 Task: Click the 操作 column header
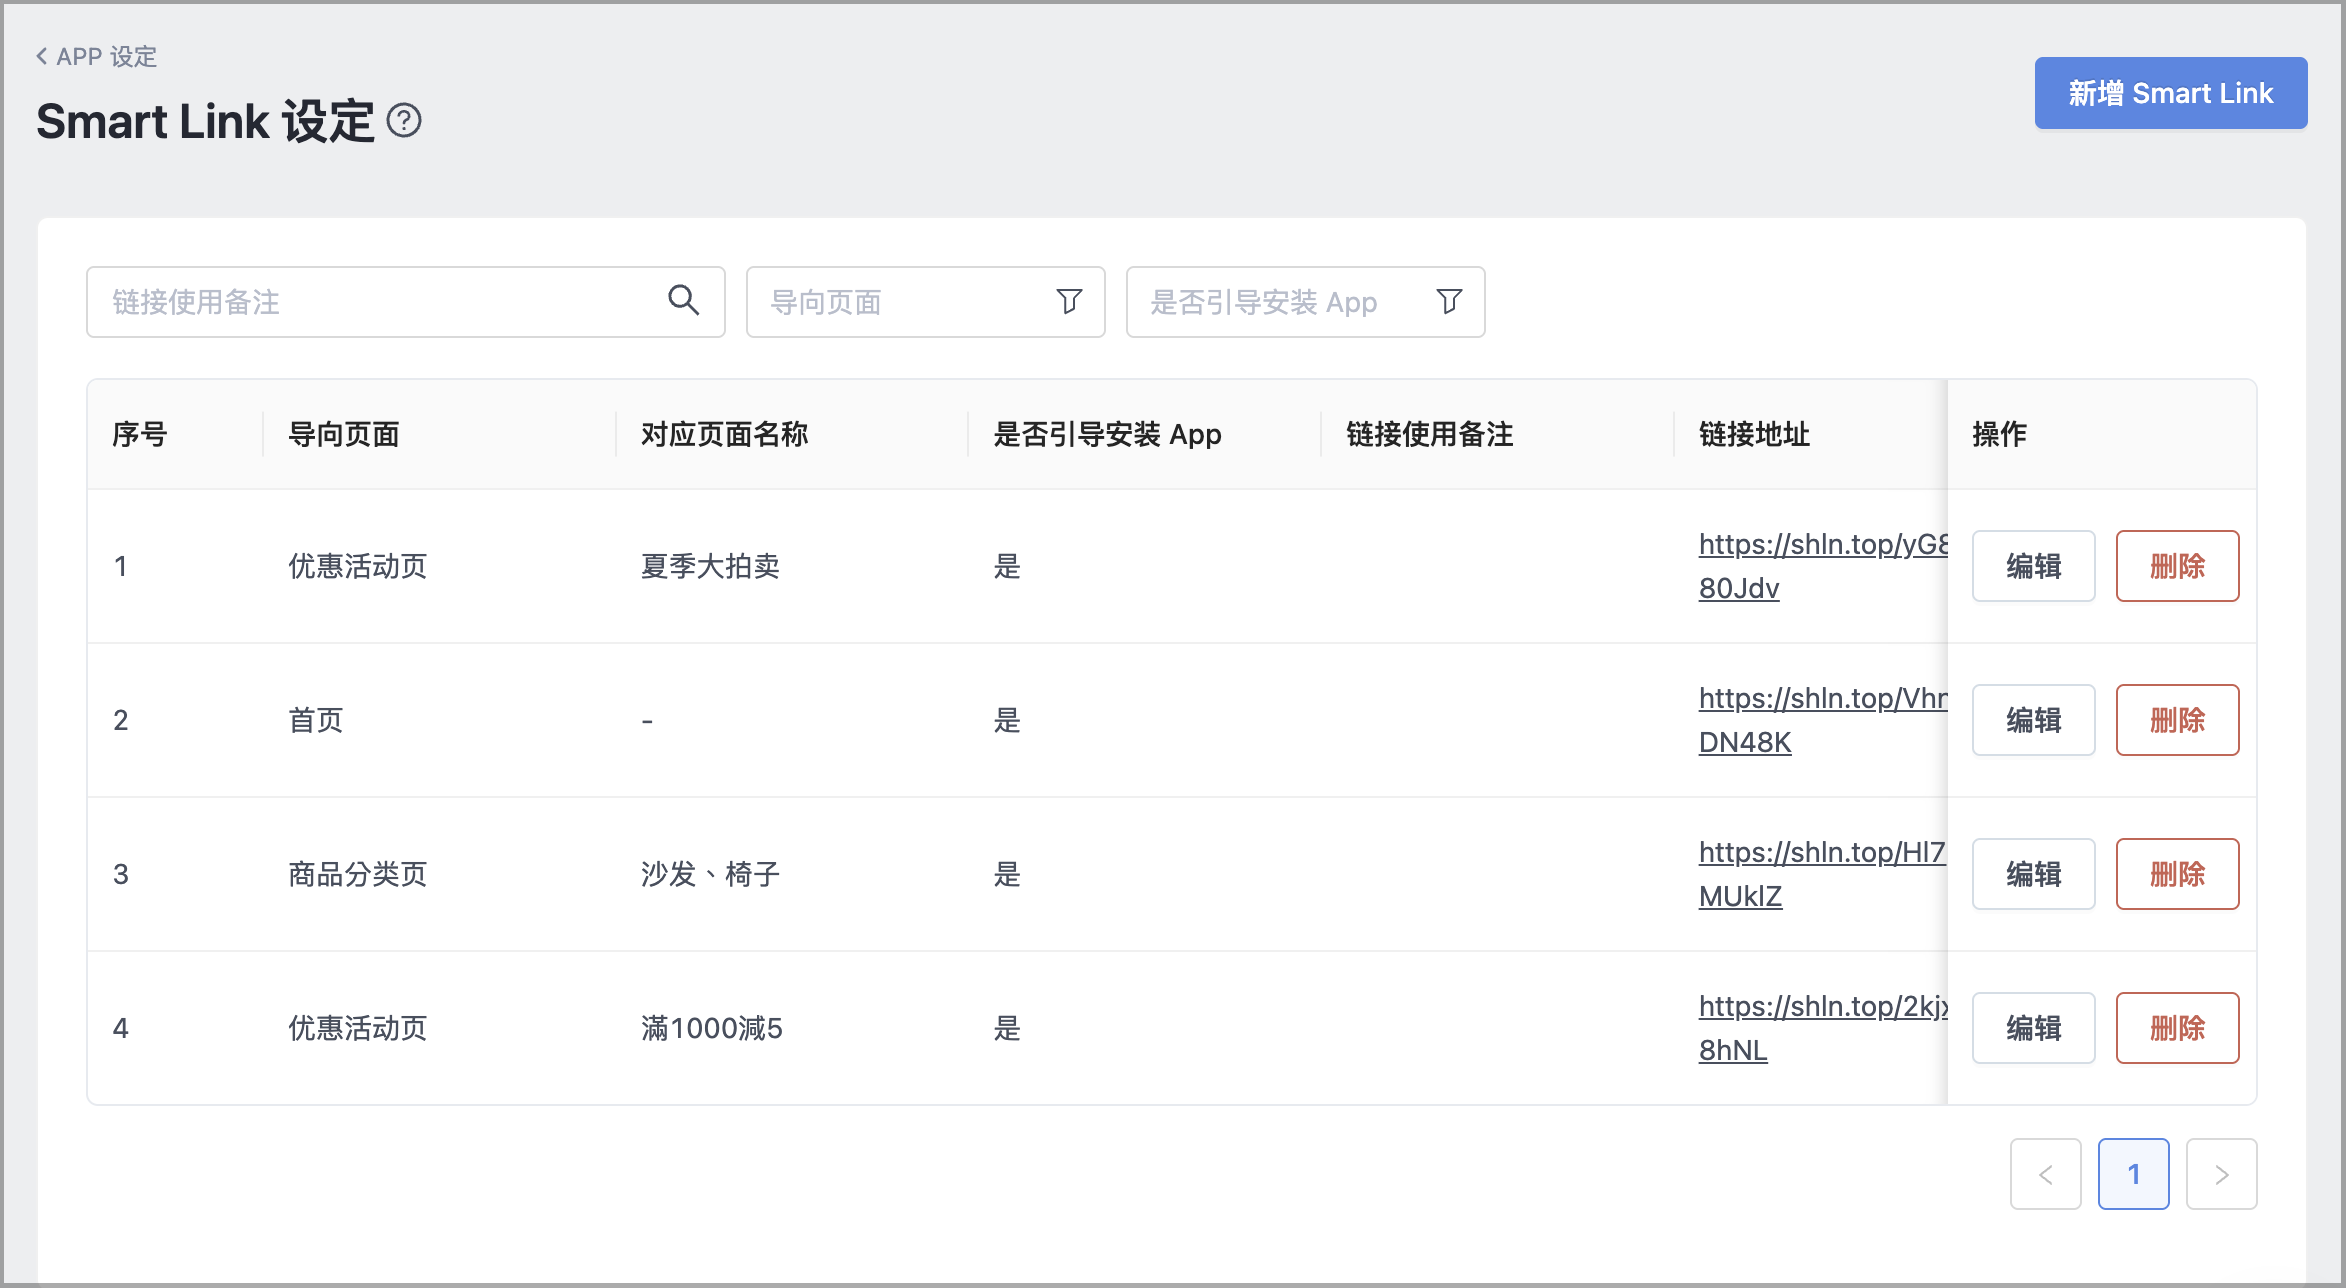(2000, 434)
